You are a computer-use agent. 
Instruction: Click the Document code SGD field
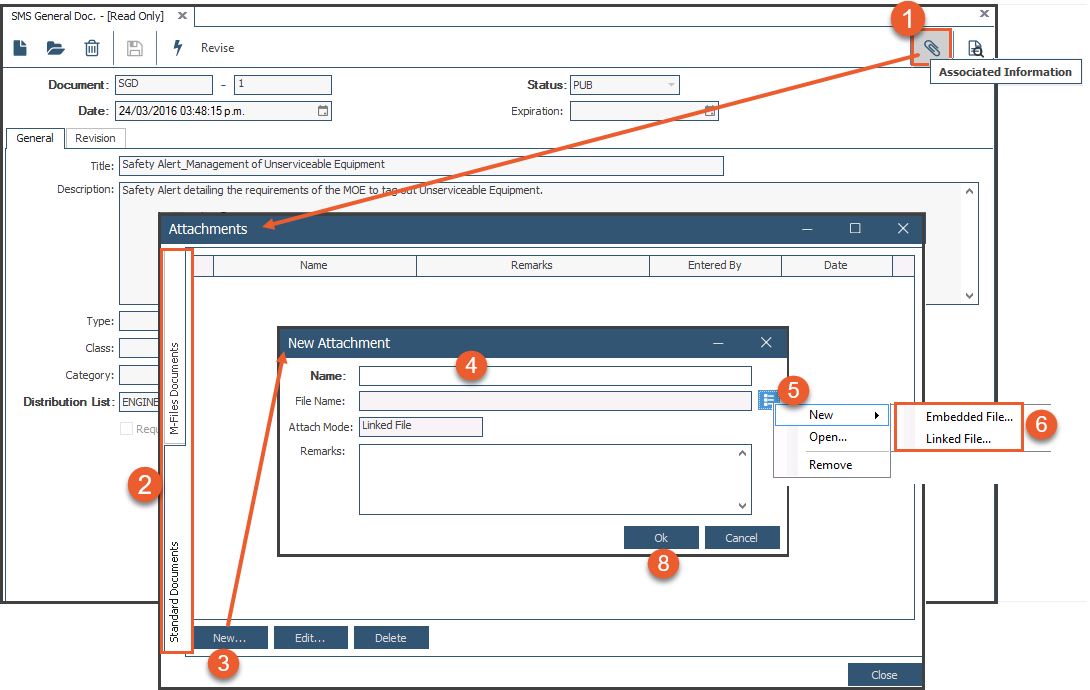[163, 85]
